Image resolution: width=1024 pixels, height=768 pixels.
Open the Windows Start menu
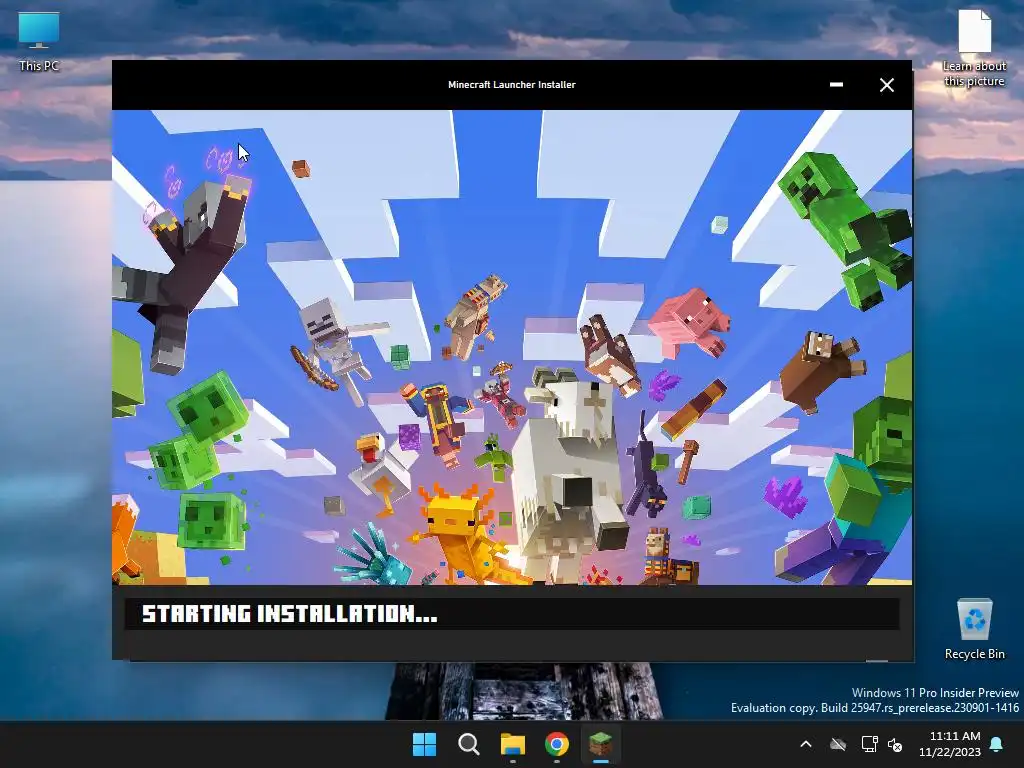pos(424,744)
